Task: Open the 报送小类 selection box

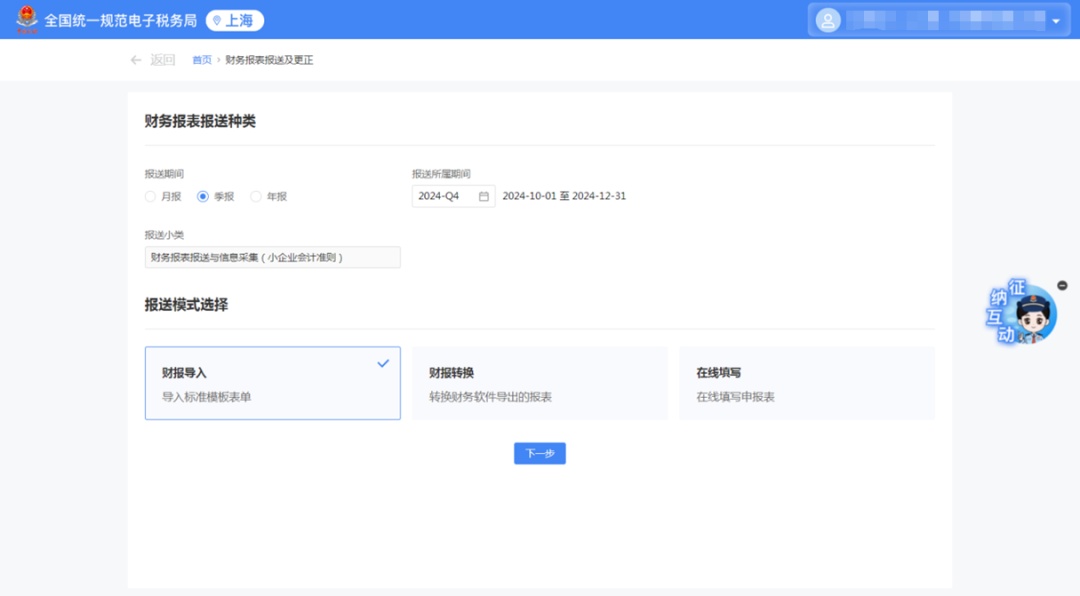Action: point(272,257)
